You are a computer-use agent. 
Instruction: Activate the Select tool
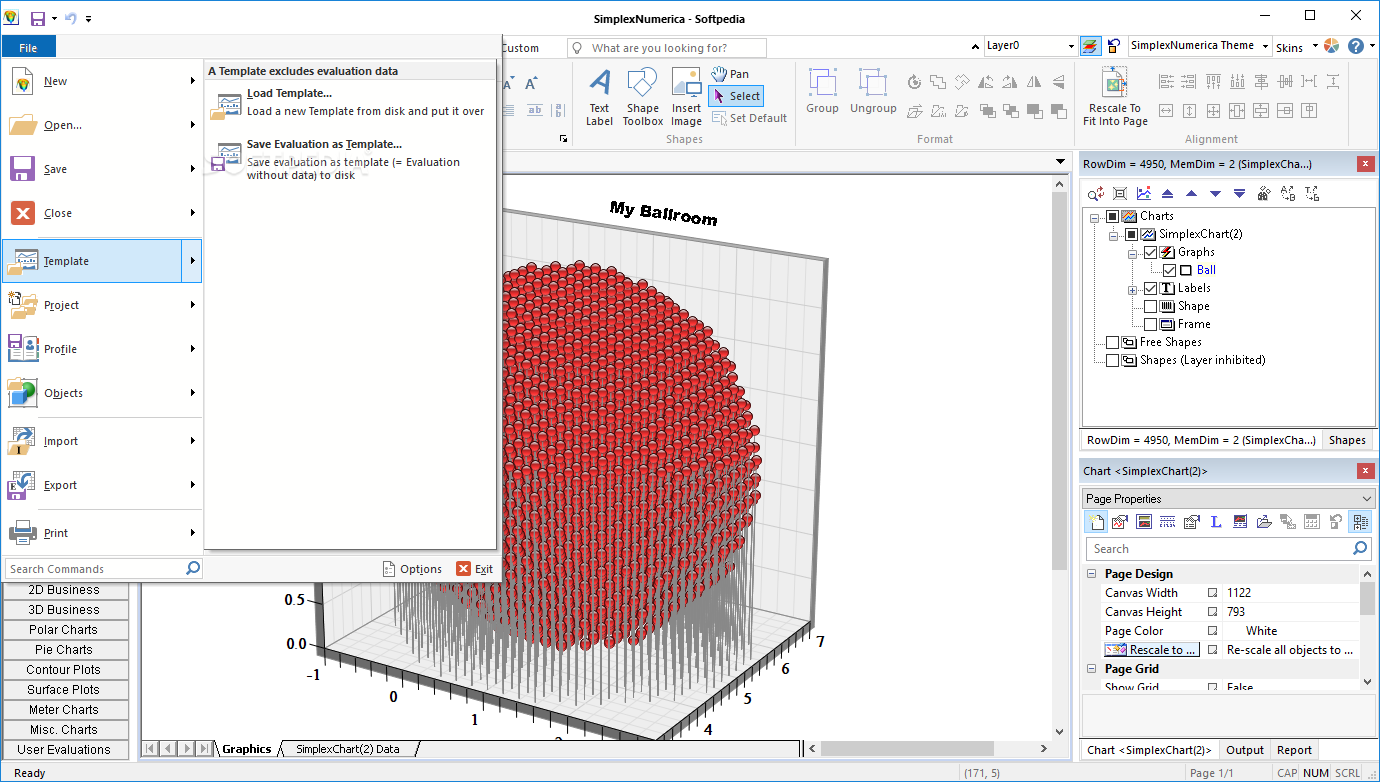736,96
